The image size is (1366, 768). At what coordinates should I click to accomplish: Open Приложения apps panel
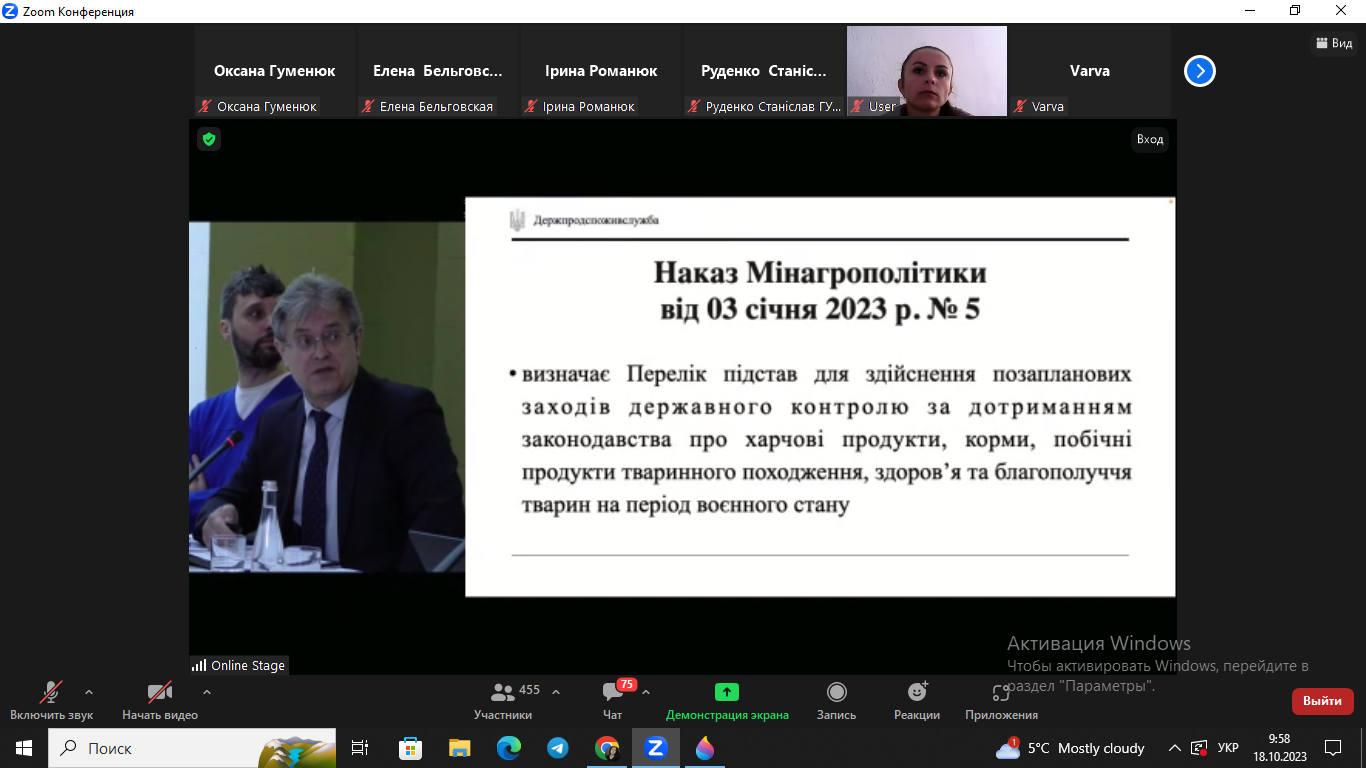[x=1001, y=700]
